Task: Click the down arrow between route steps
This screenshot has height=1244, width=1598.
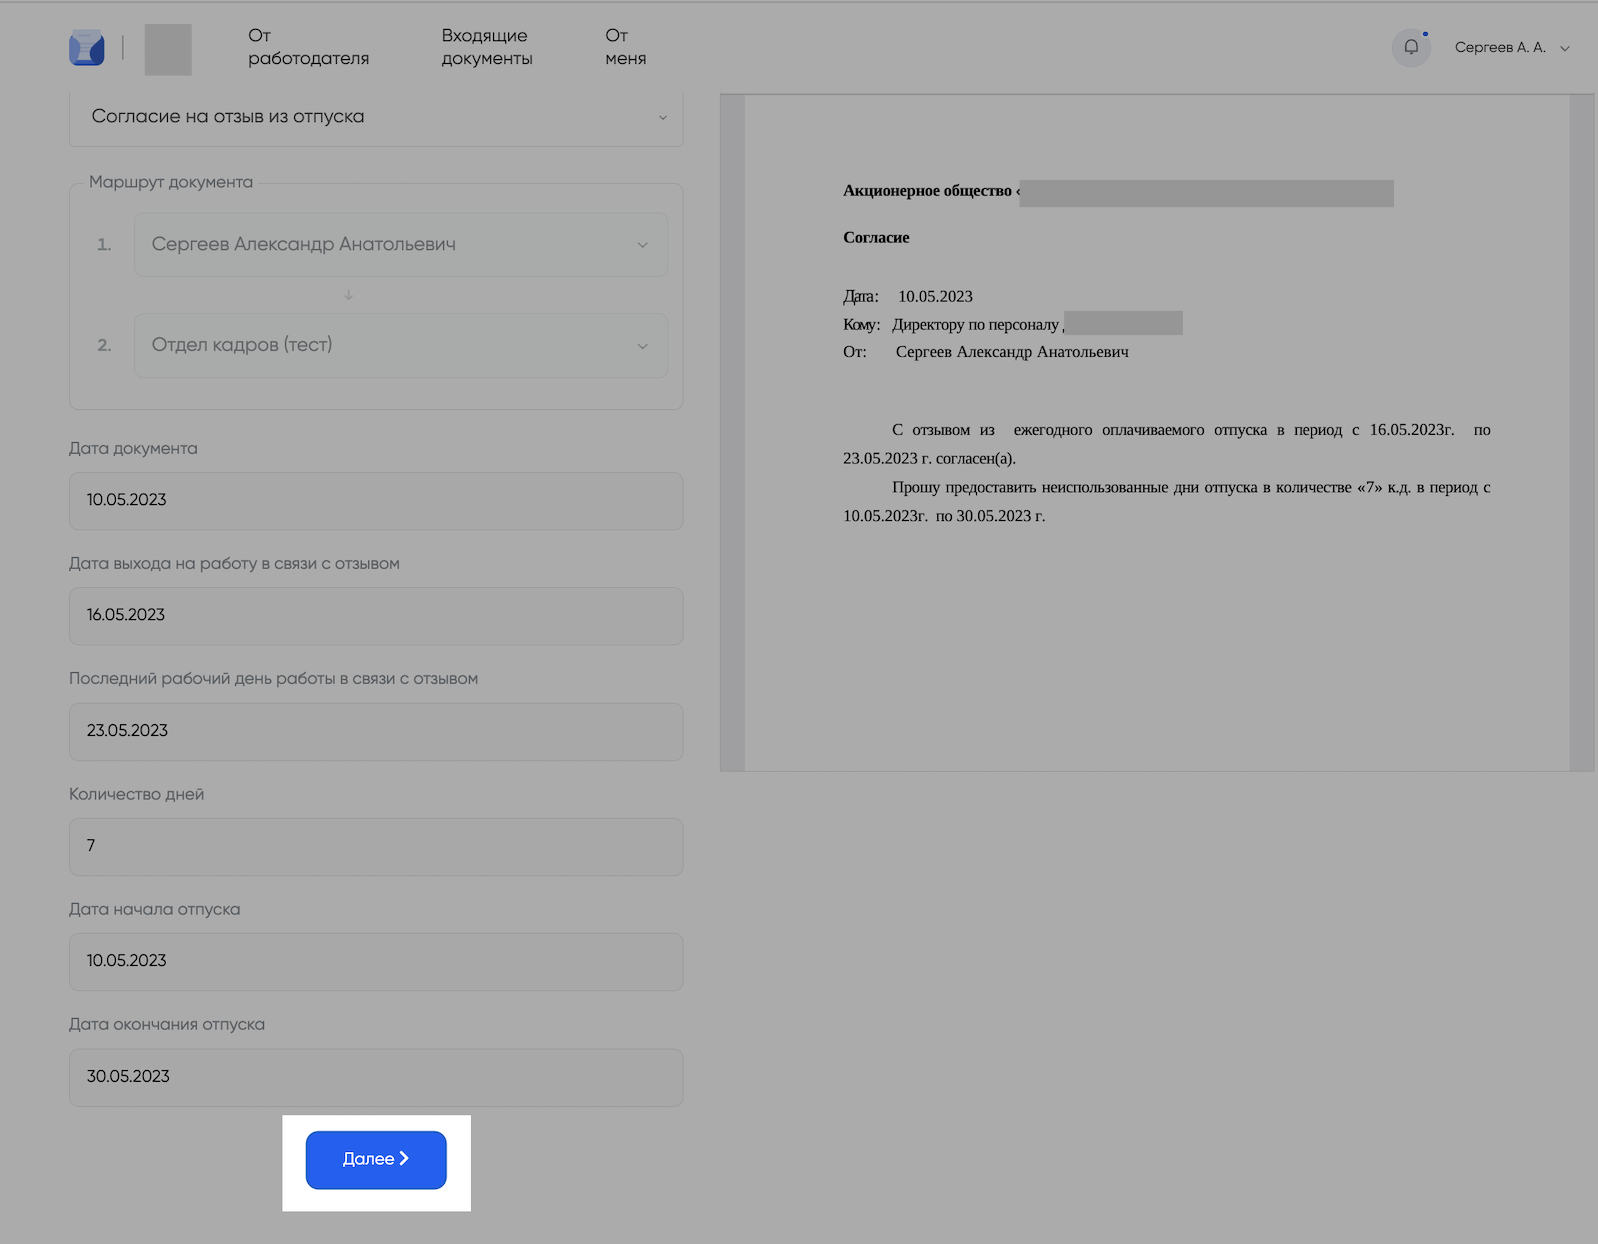Action: [x=348, y=295]
